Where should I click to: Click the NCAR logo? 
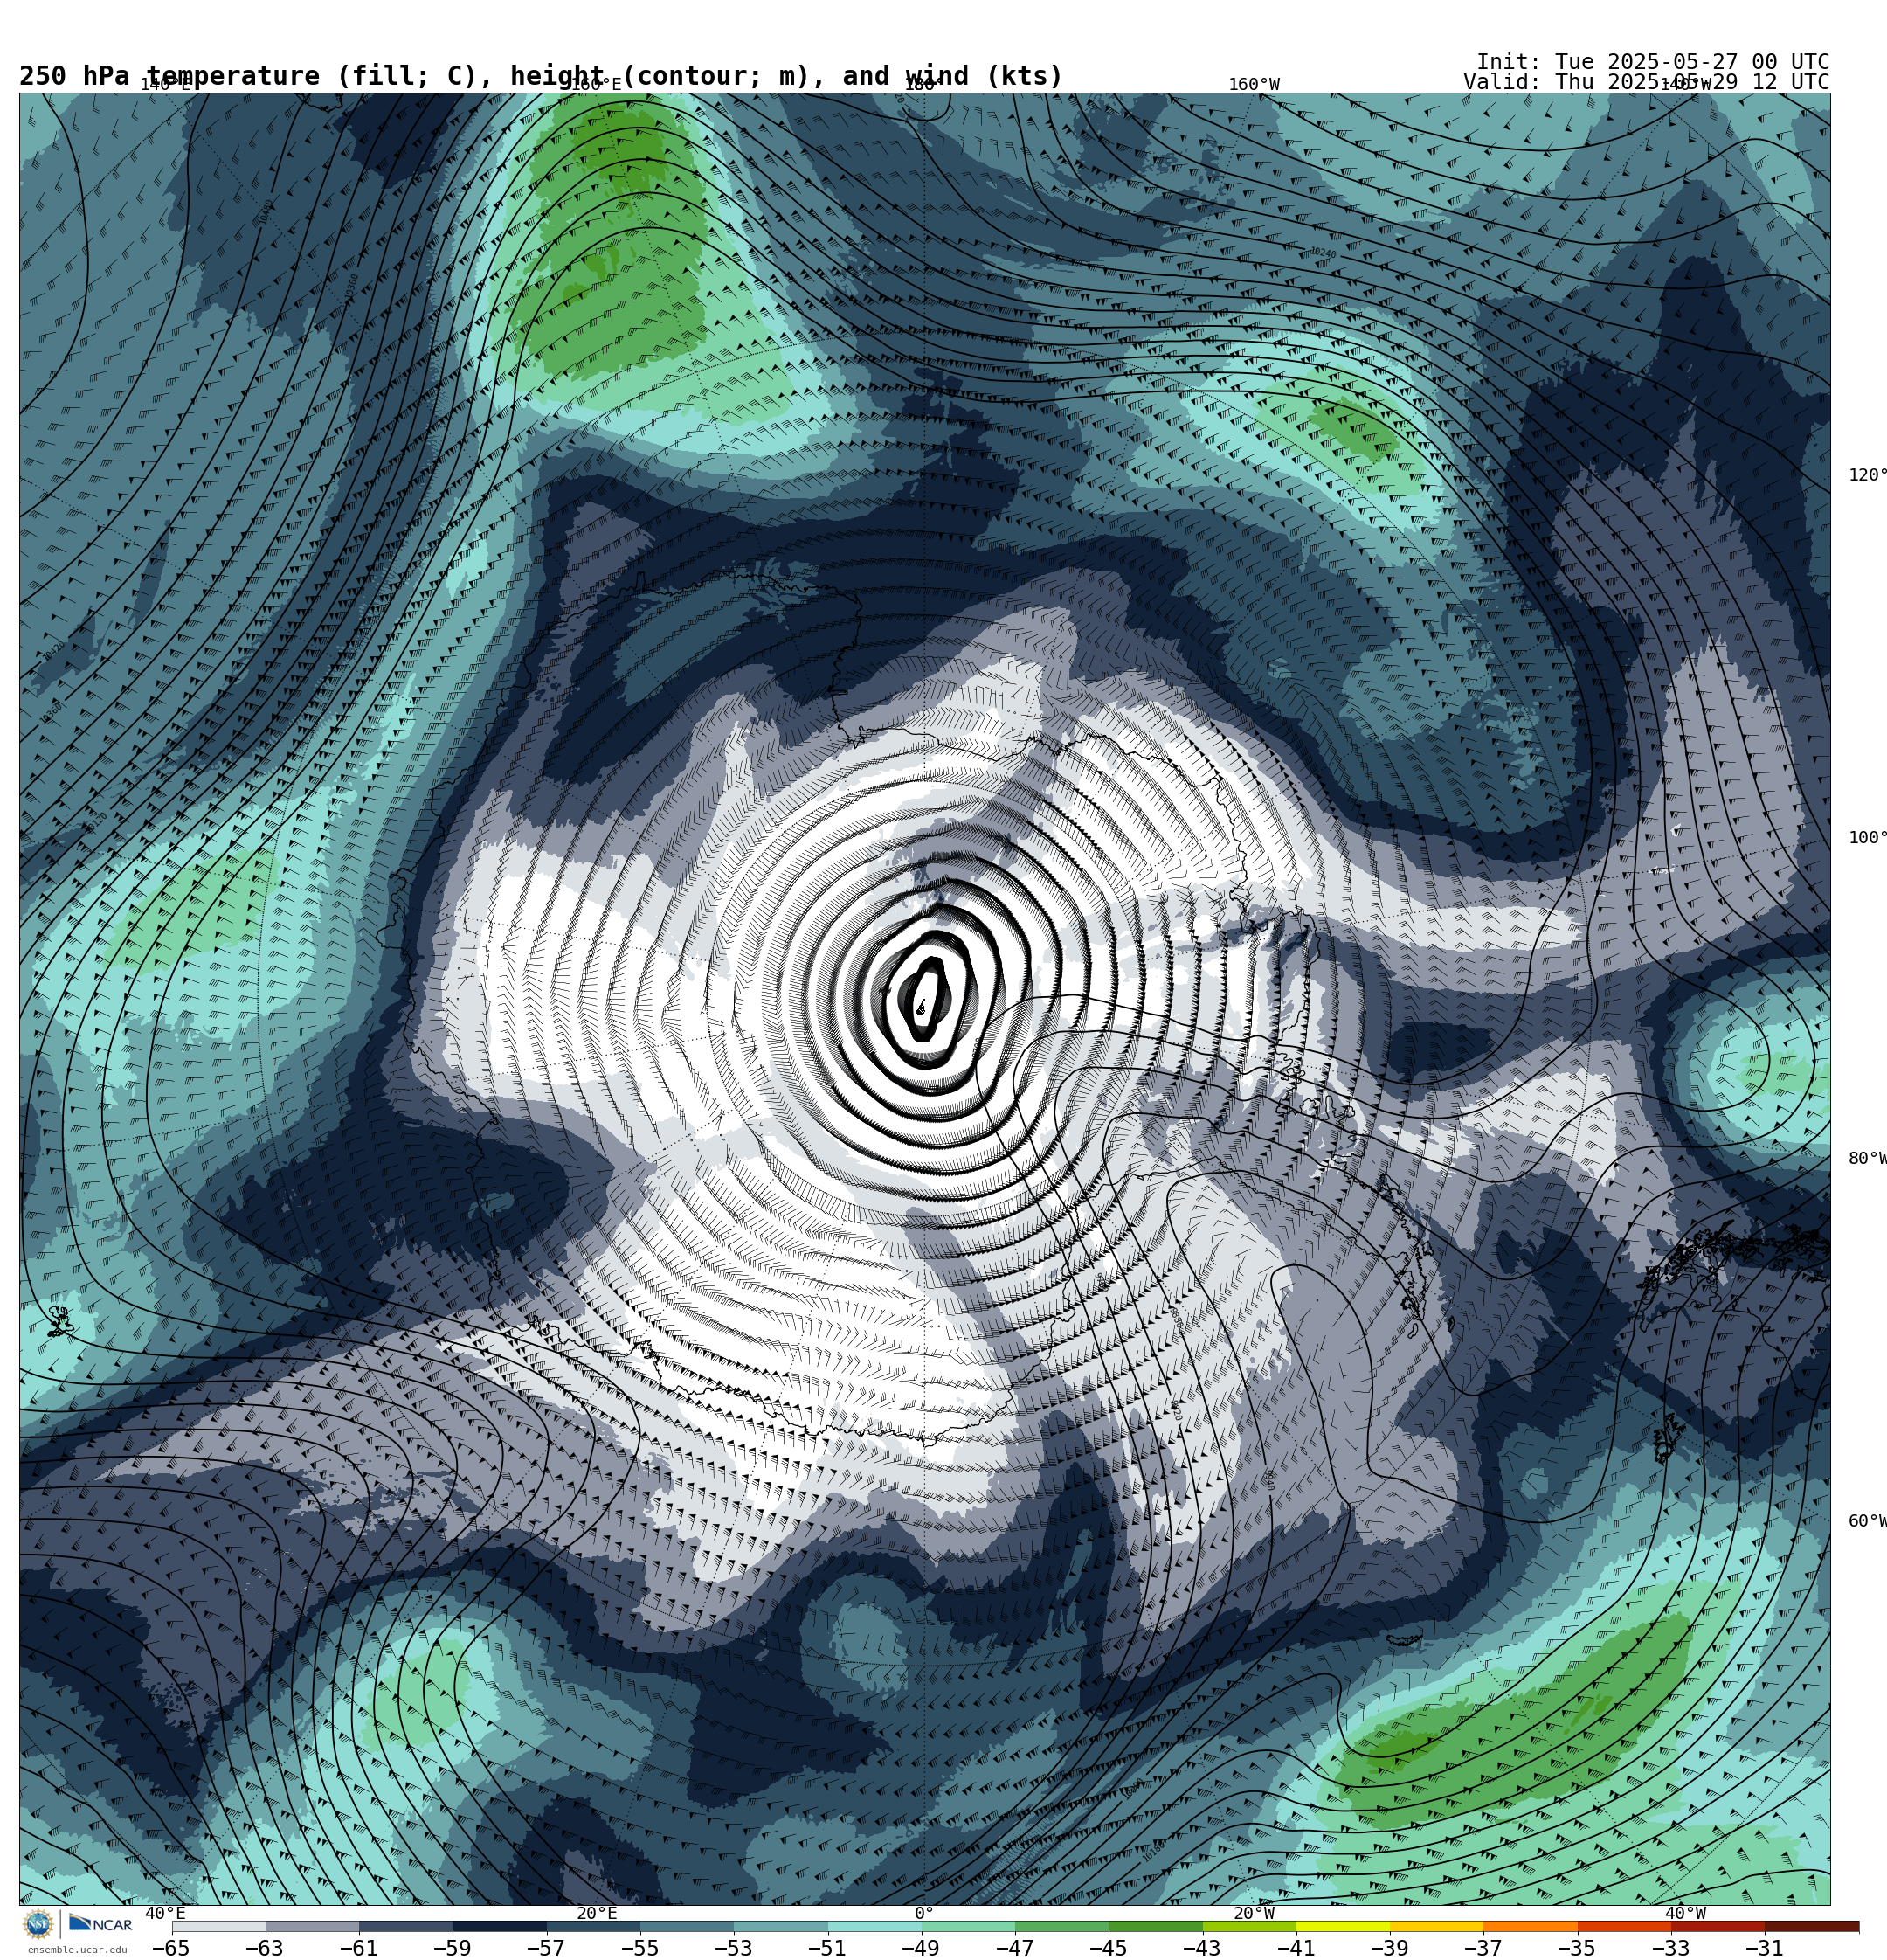100,1924
